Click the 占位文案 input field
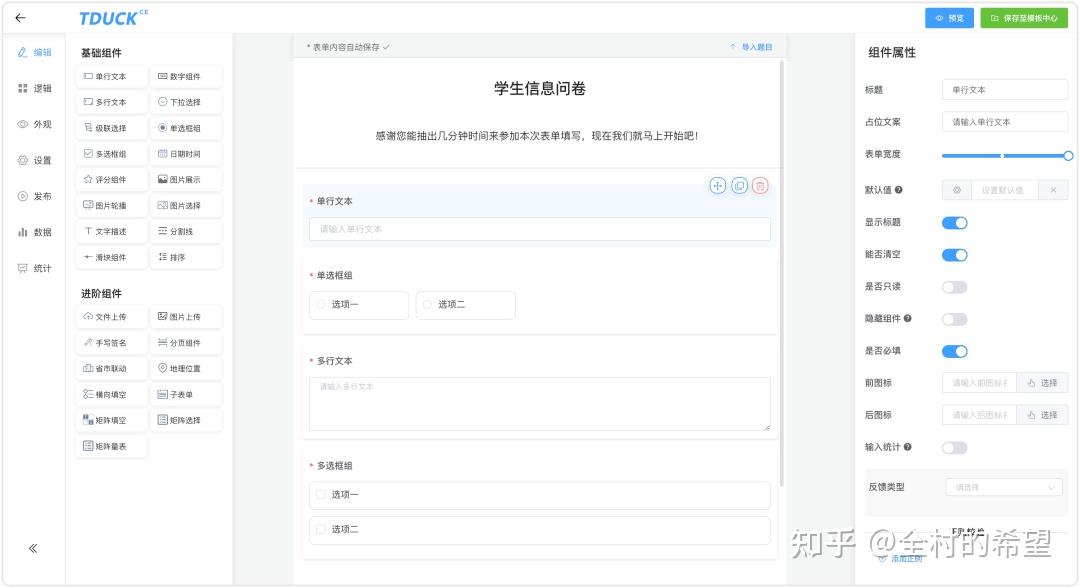 tap(1005, 122)
